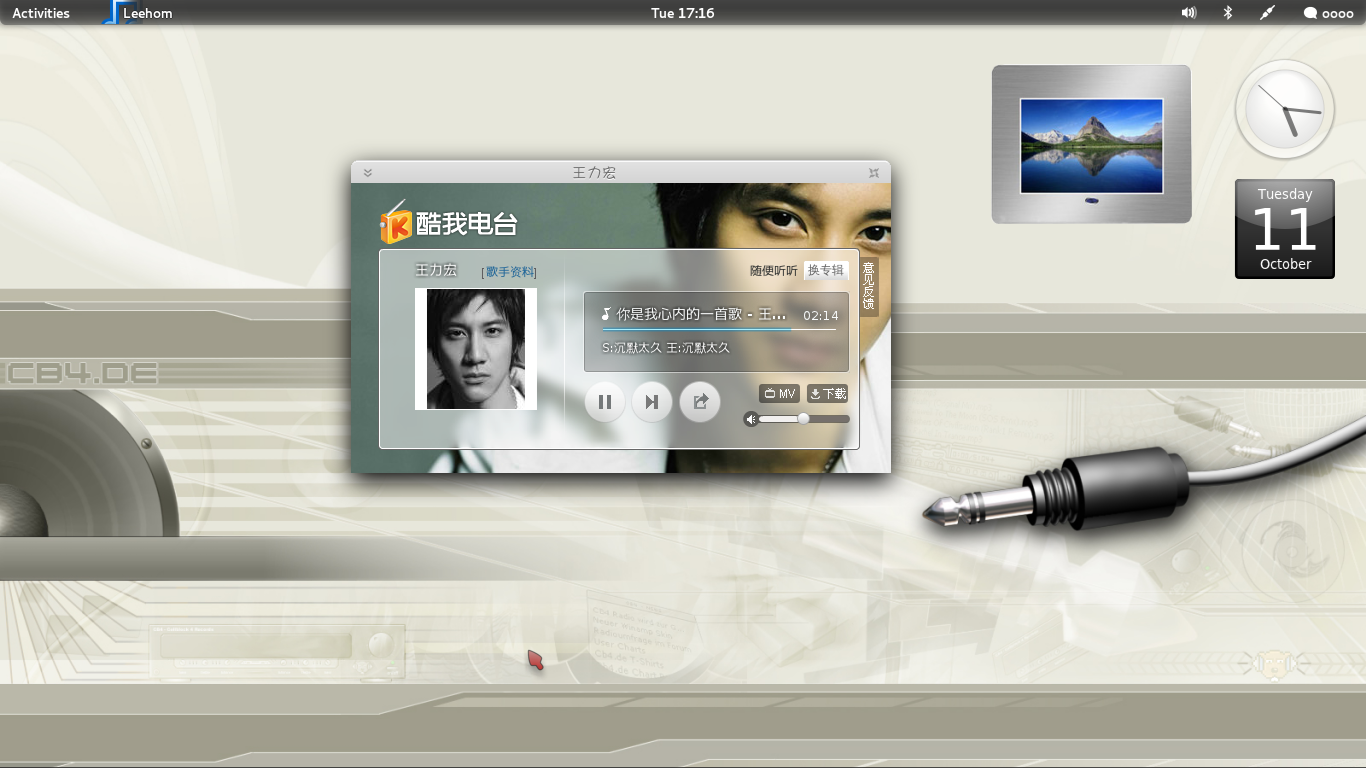Click the analog clock desktop widget
Image resolution: width=1366 pixels, height=768 pixels.
point(1285,109)
